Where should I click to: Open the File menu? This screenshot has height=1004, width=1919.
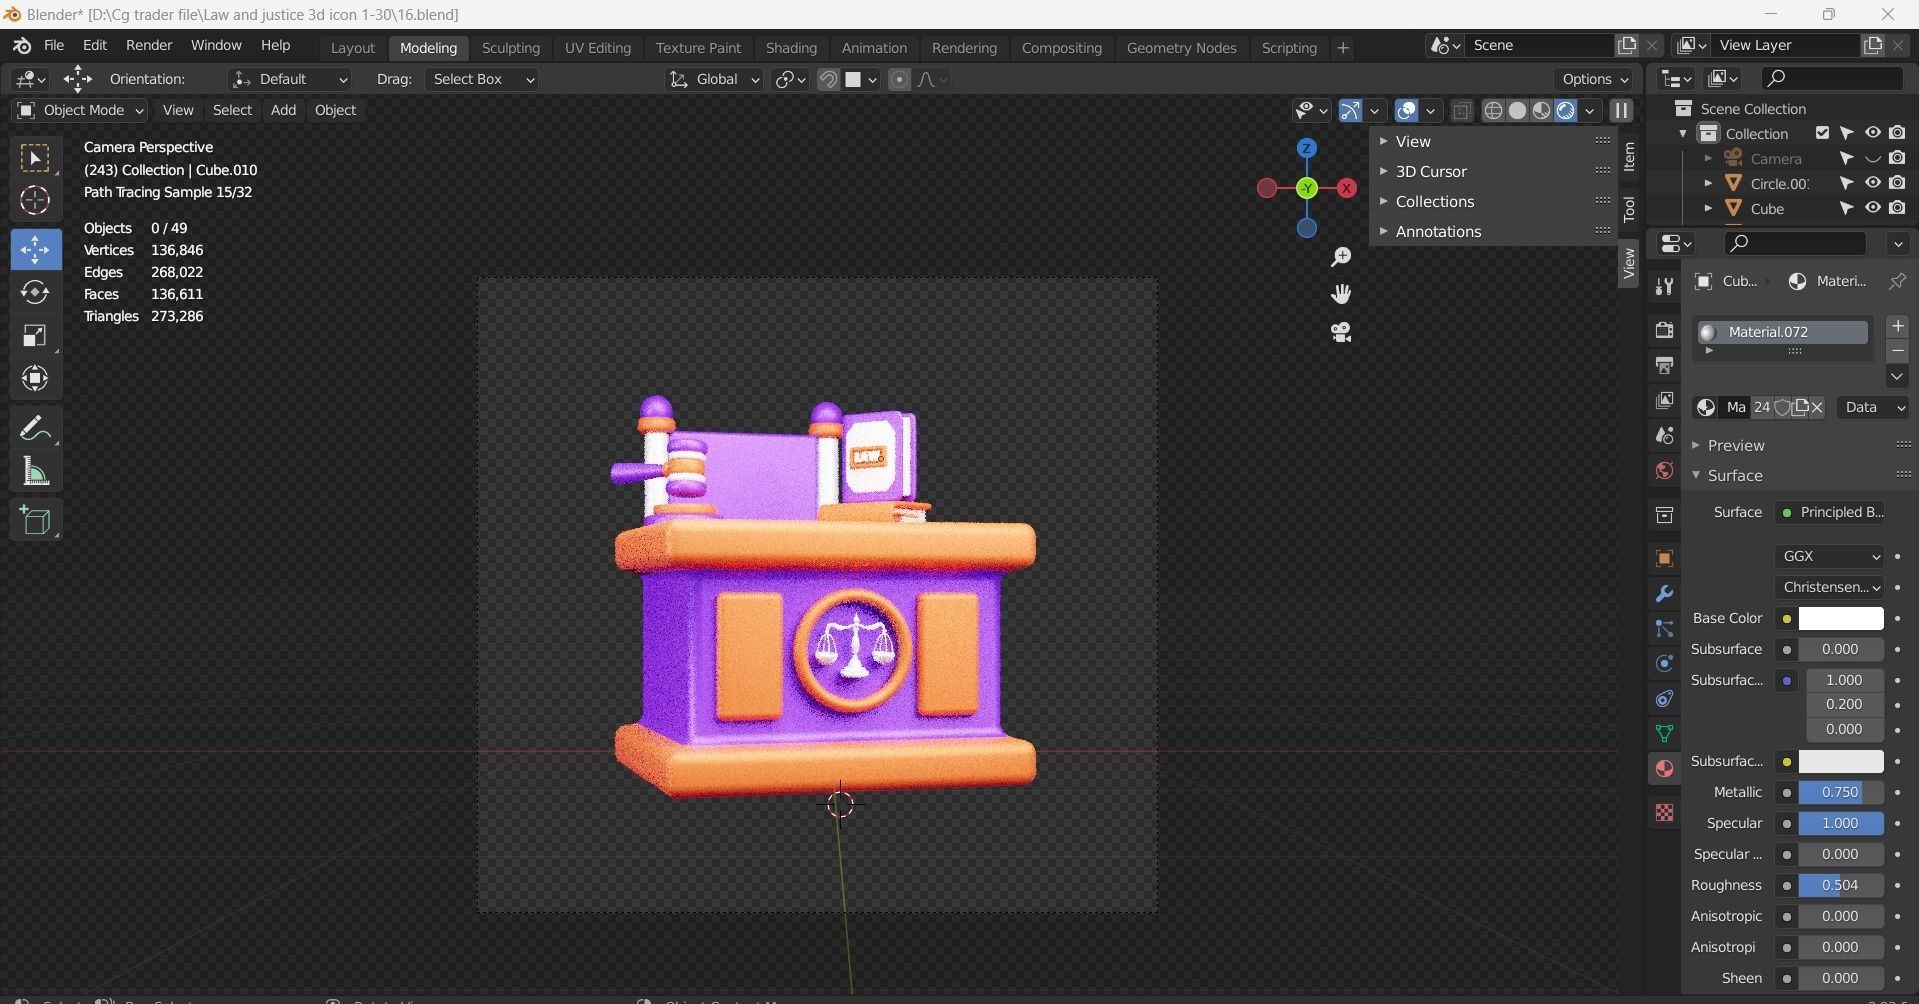(54, 46)
